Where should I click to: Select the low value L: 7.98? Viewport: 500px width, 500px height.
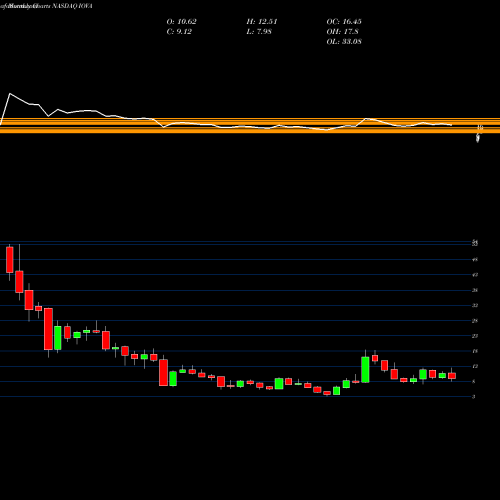point(259,32)
